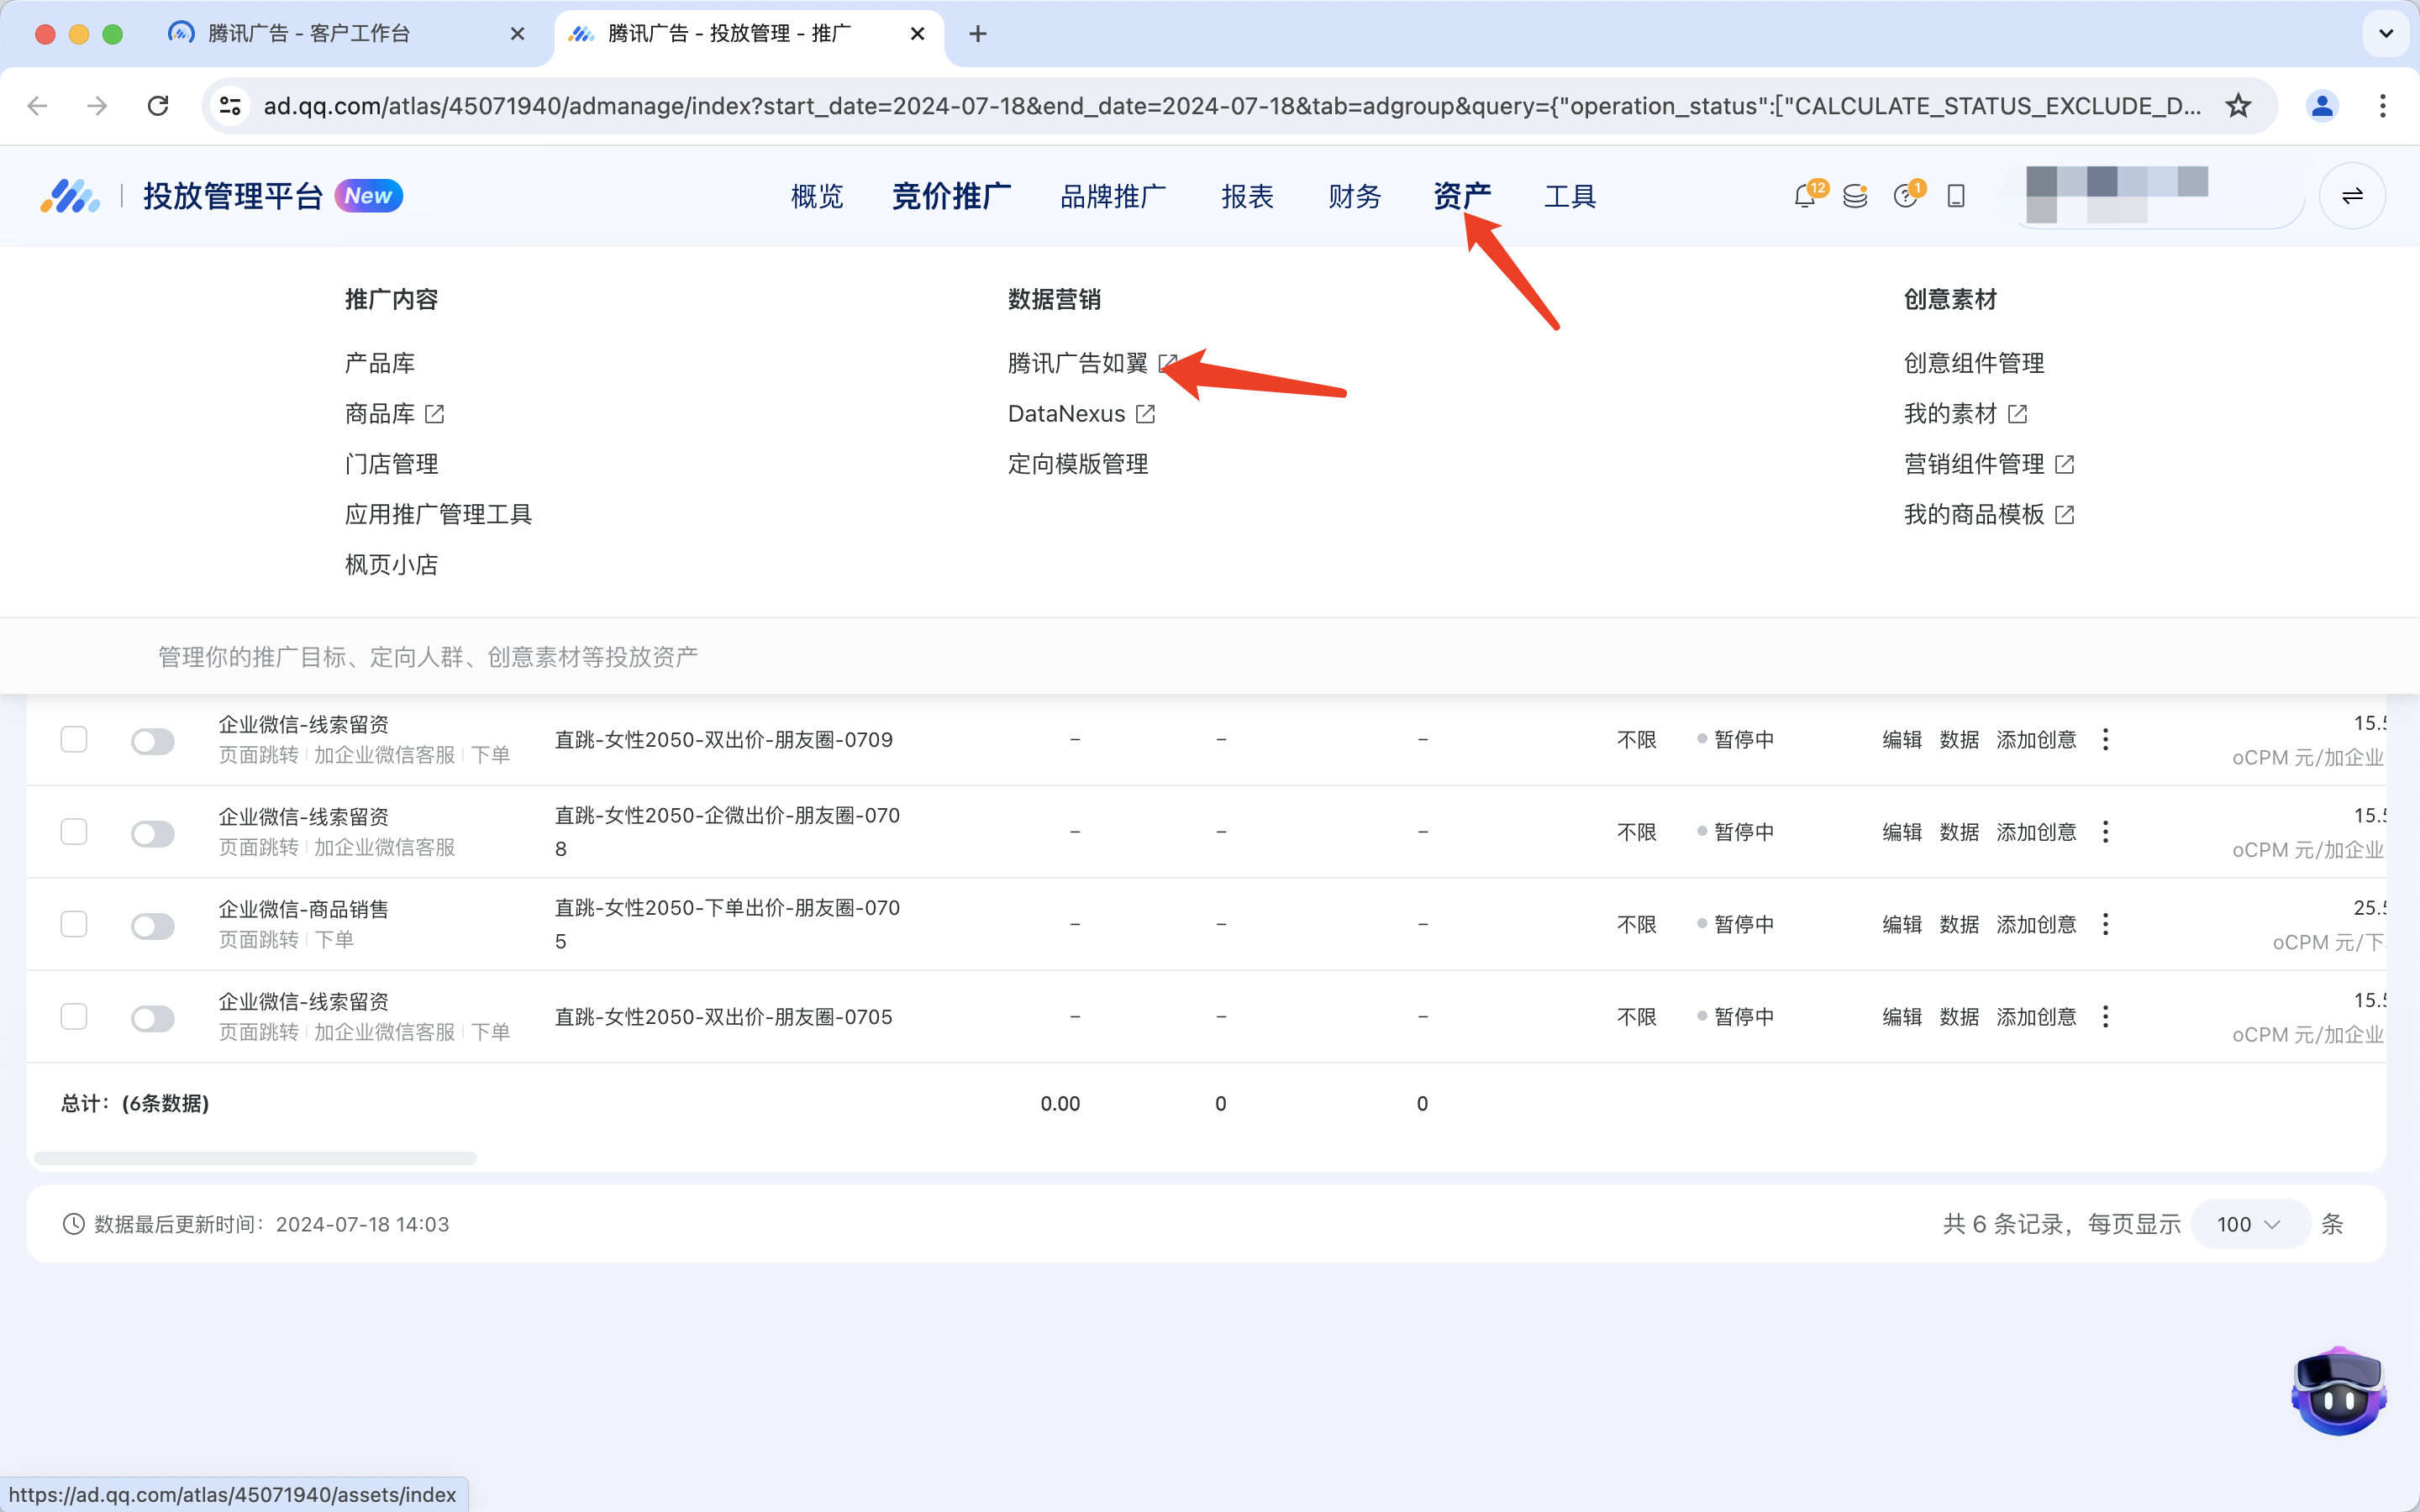
Task: Open the help question-mark icon
Action: (1905, 196)
